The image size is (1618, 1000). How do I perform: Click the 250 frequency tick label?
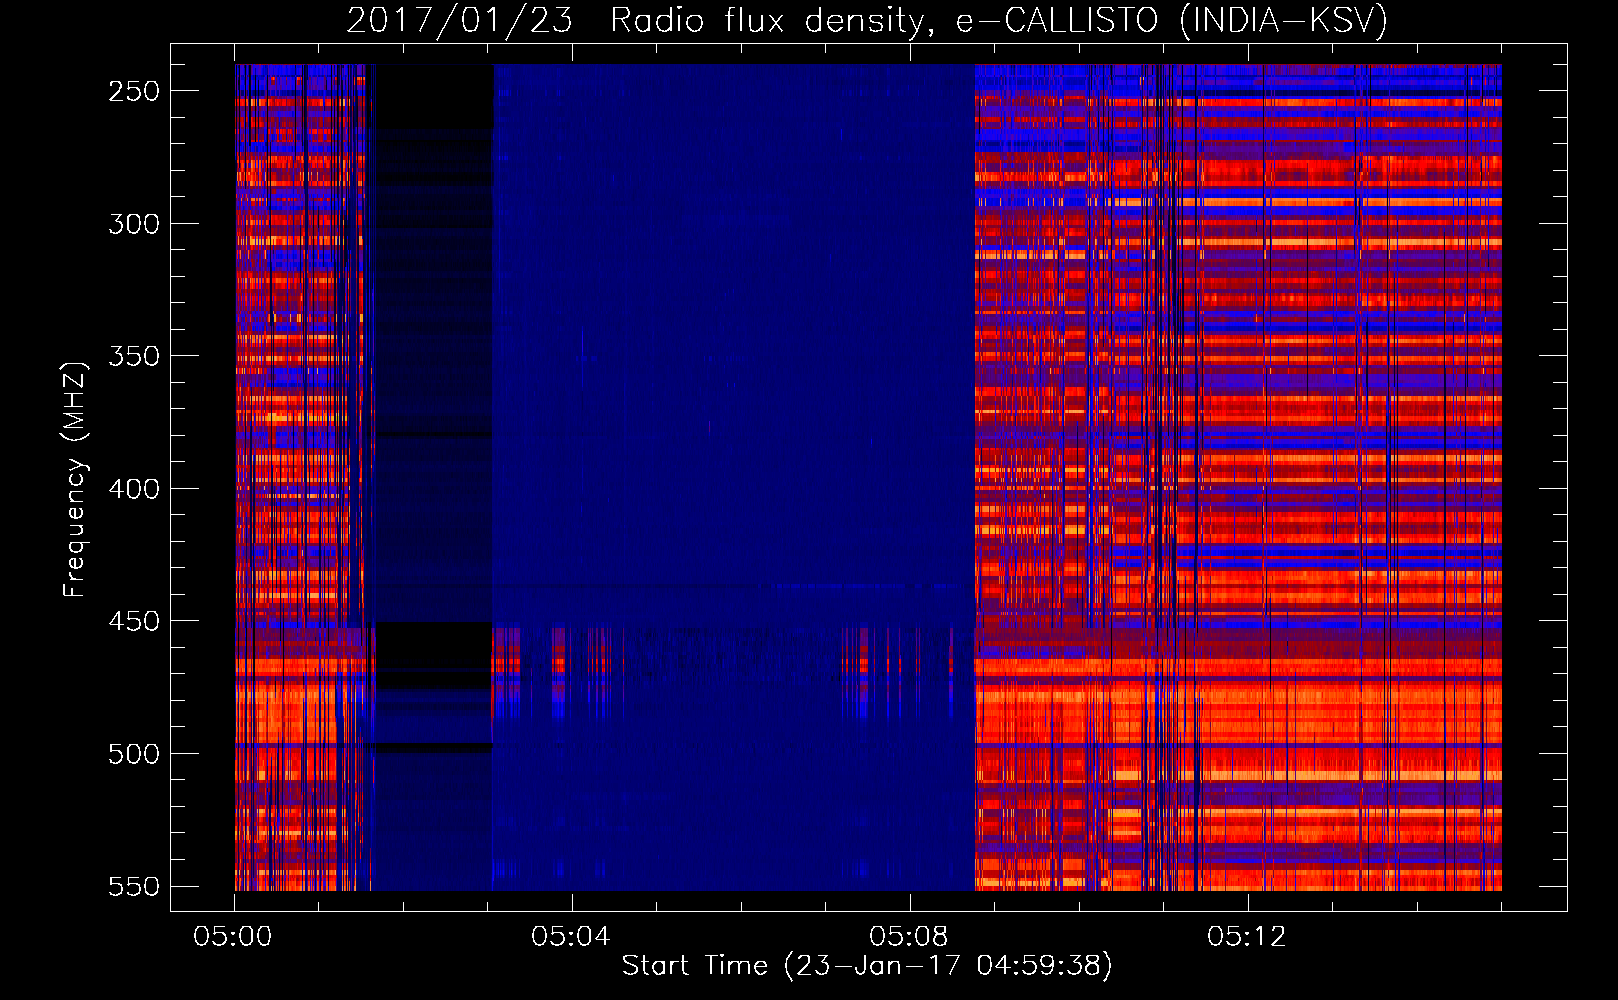point(134,91)
